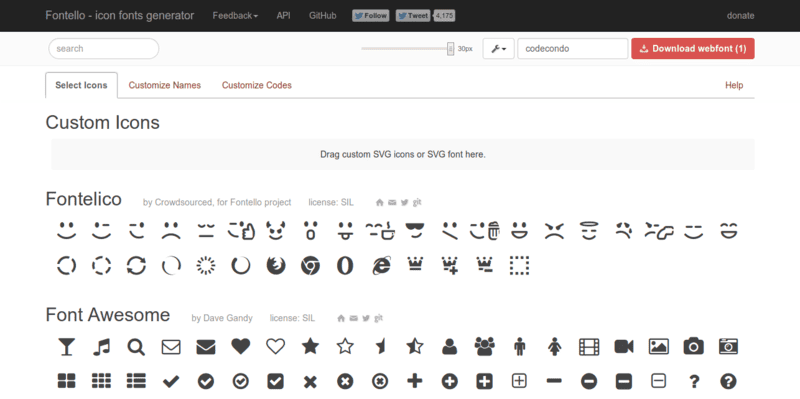Select the video camera icon
800x399 pixels.
pyautogui.click(x=623, y=347)
